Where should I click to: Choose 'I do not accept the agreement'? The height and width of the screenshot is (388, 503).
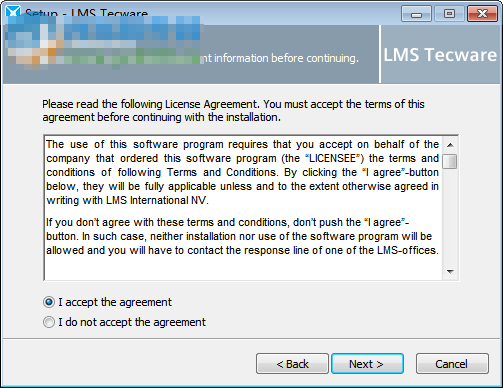pos(49,322)
